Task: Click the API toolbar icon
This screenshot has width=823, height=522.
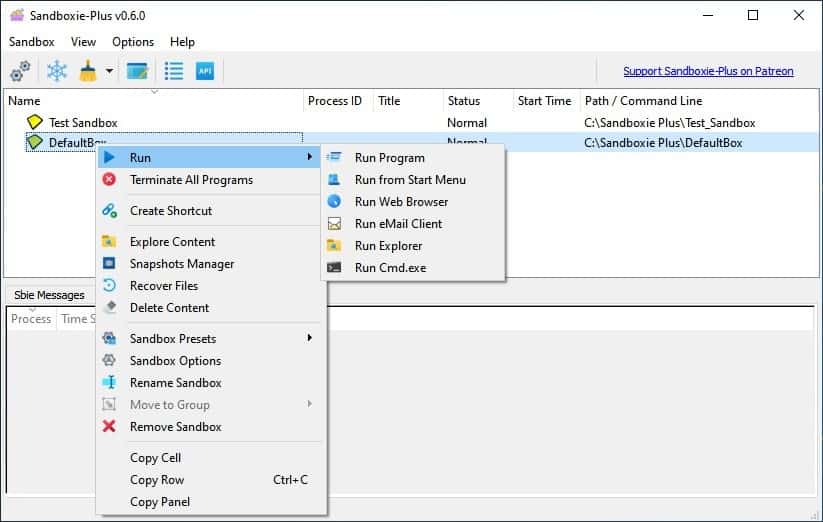Action: 205,71
